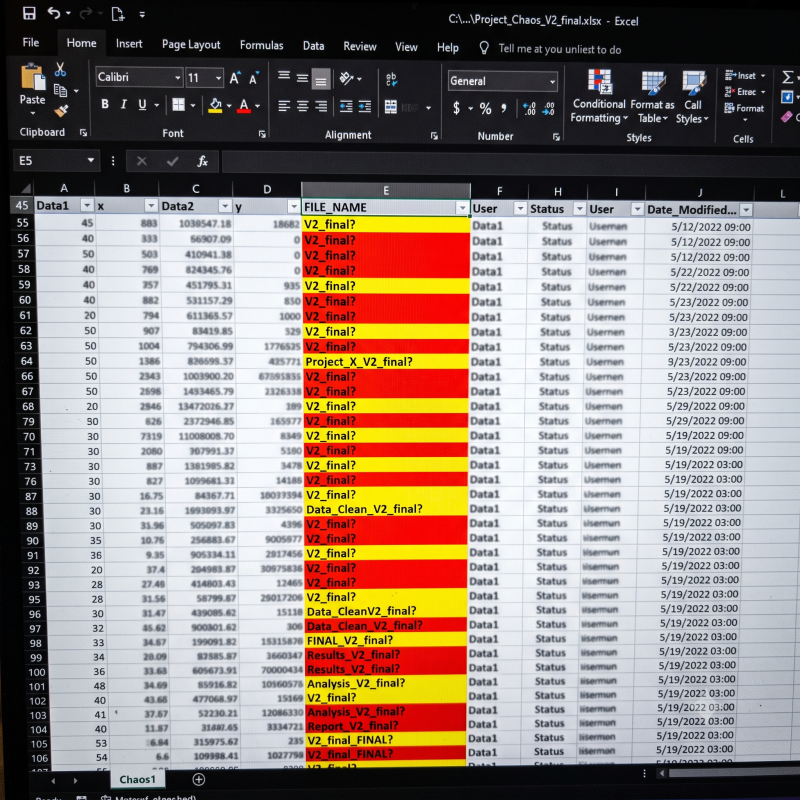Select the Chaos1 sheet tab
Screen dimensions: 800x800
tap(137, 779)
